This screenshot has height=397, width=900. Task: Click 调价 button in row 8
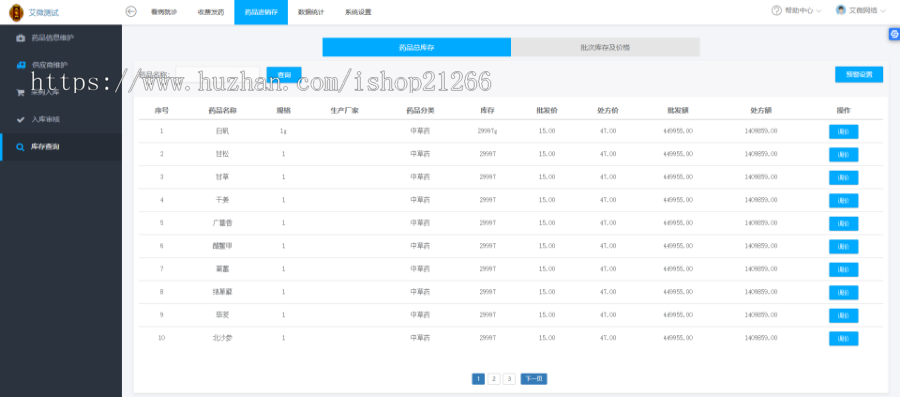coord(843,292)
